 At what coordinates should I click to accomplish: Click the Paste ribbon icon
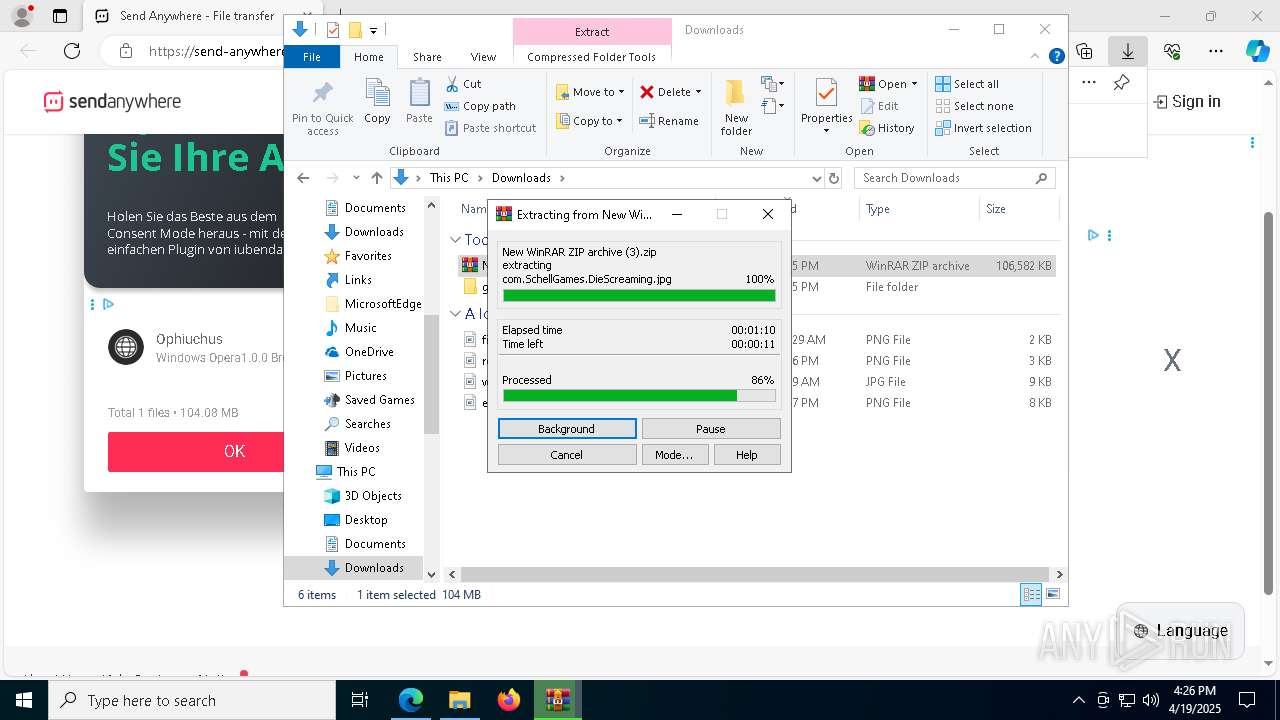419,101
